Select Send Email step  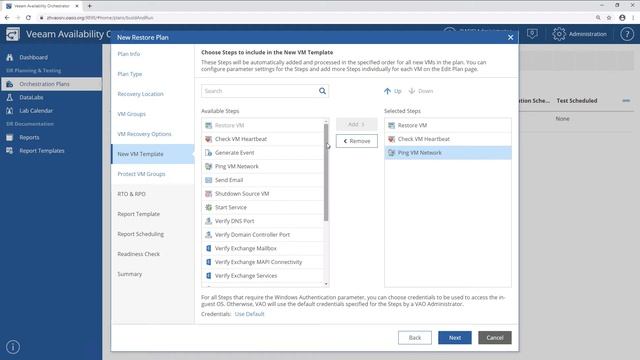tap(262, 180)
